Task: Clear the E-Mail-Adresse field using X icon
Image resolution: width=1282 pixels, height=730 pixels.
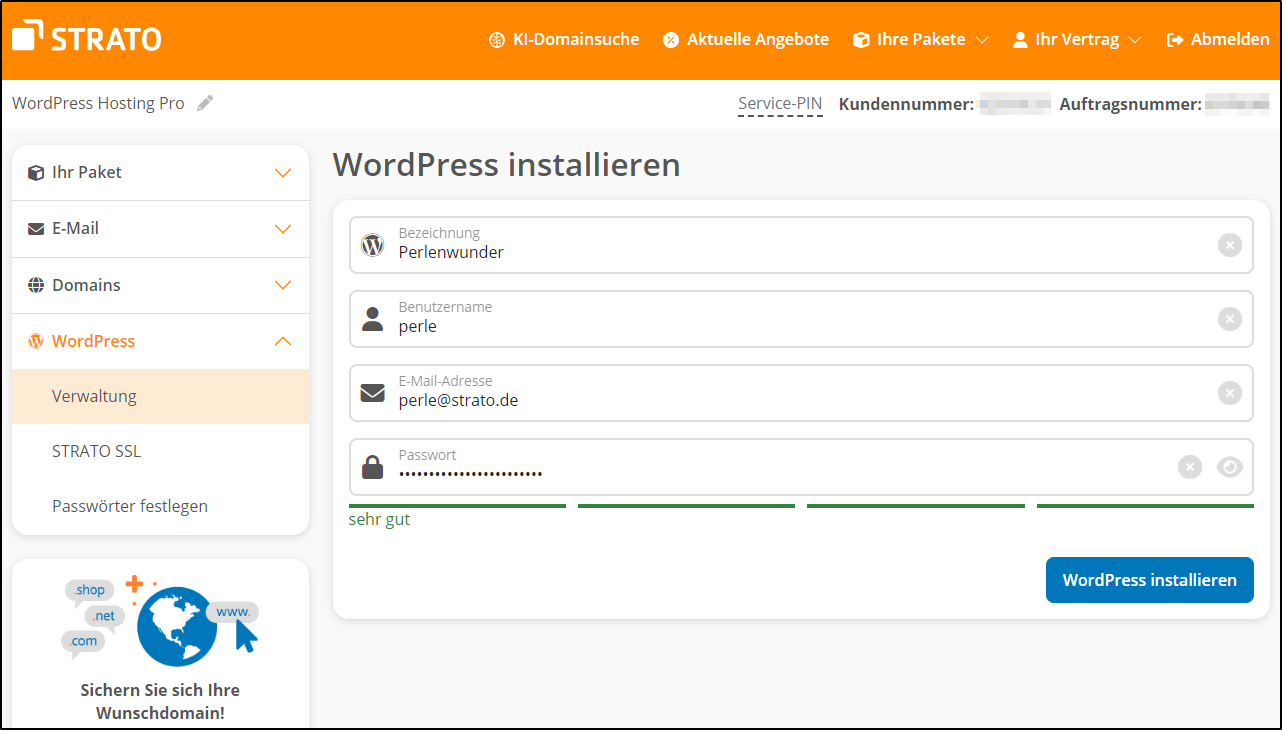Action: (1229, 393)
